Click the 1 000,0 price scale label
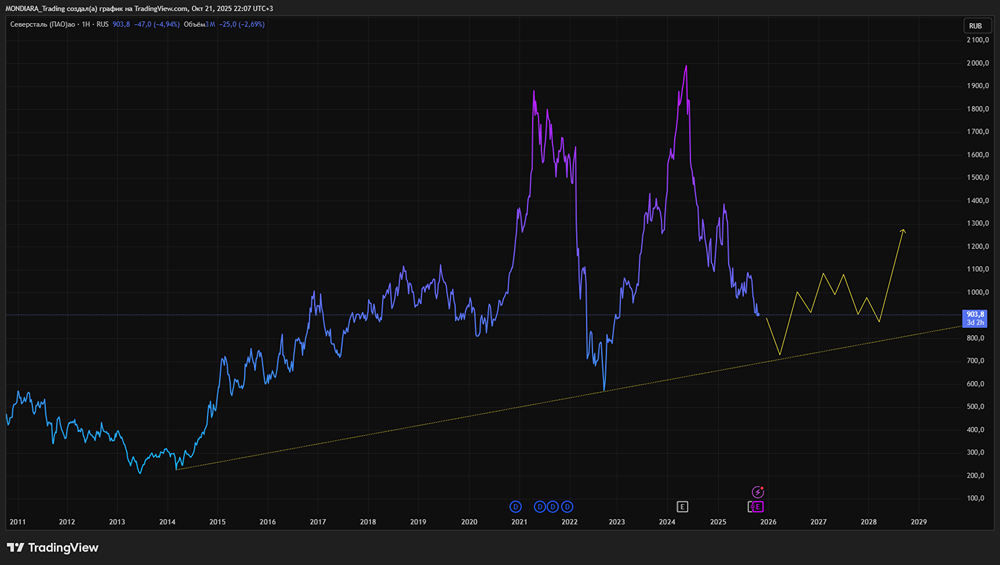The width and height of the screenshot is (1000, 565). pyautogui.click(x=978, y=293)
